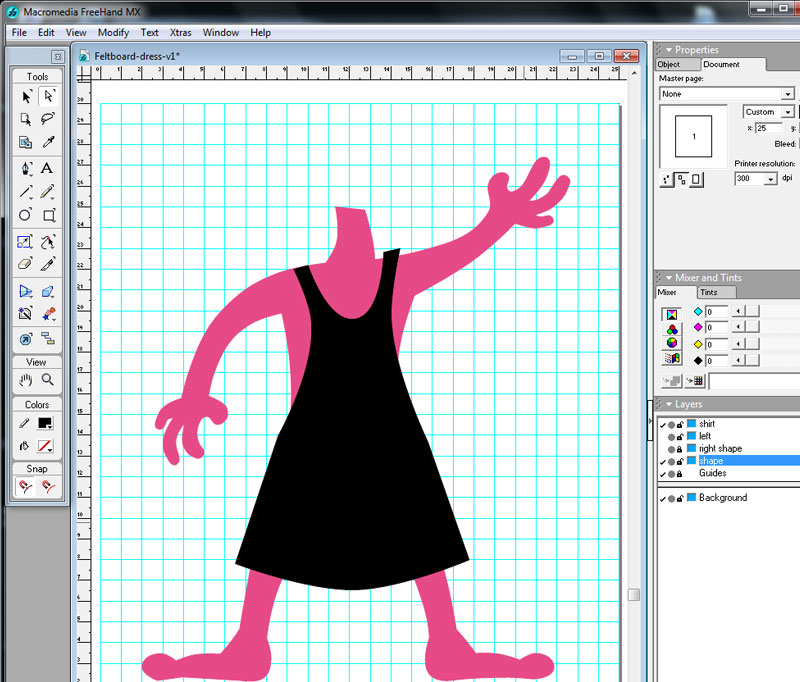Unlock the right shape layer

[679, 449]
